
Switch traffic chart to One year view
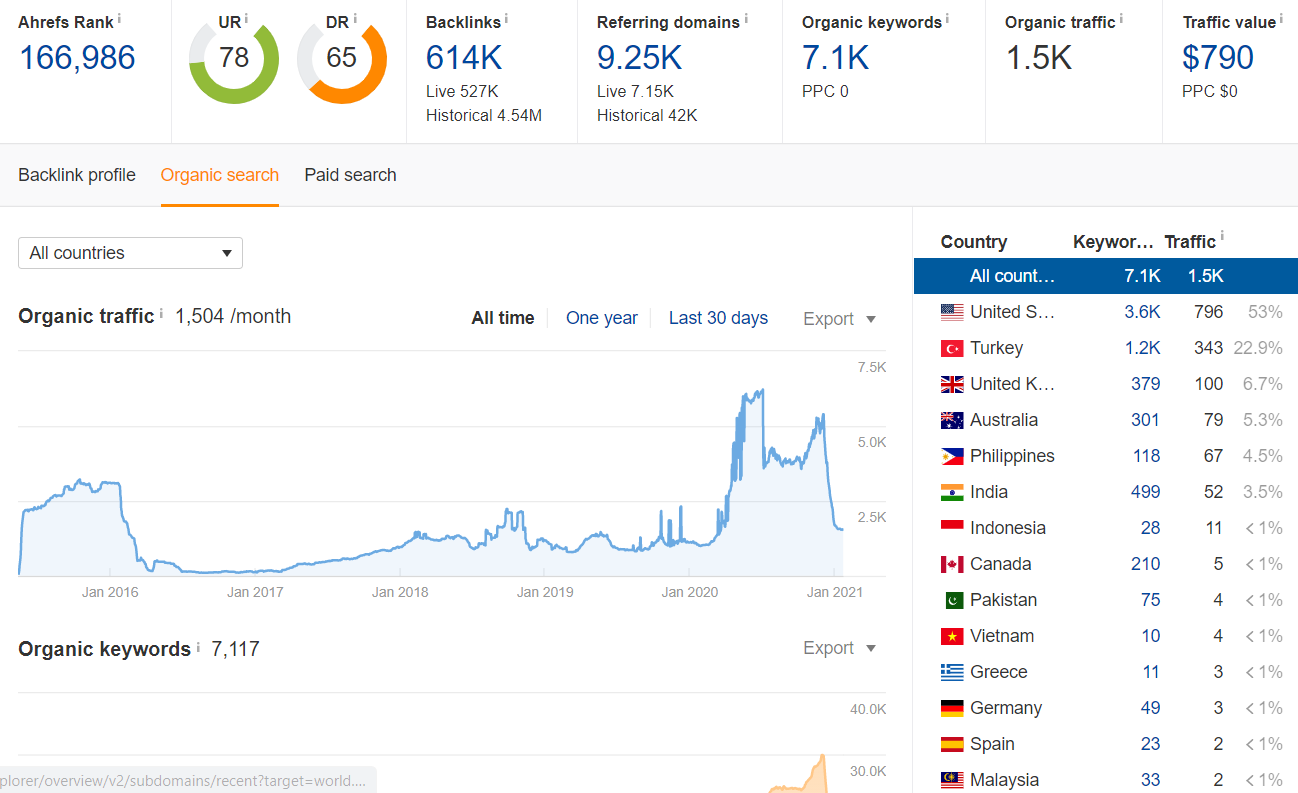(x=601, y=318)
